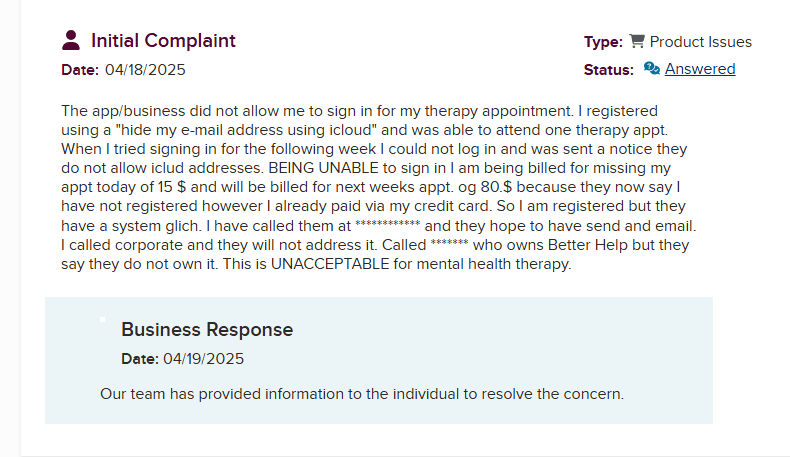Click the shopping cart icon next to Type
Screen dimensions: 790x457
(637, 42)
